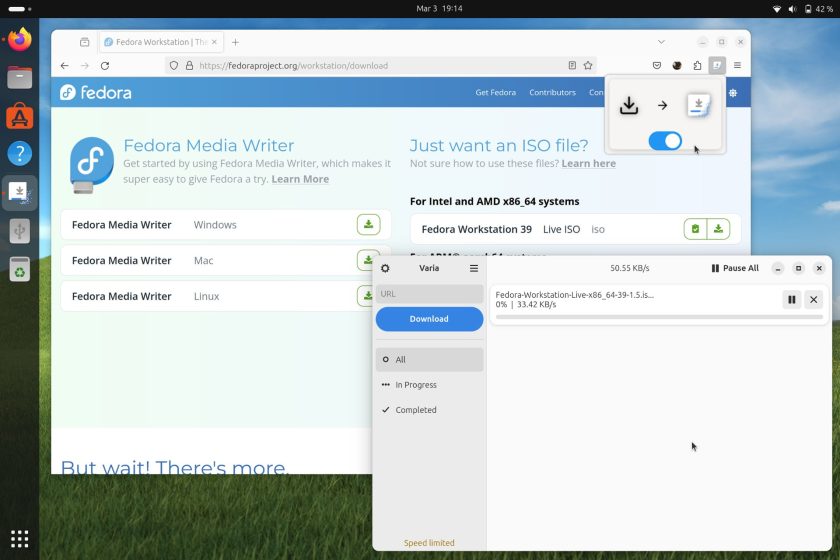840x560 pixels.
Task: Open Help from the Ubuntu dock
Action: tap(20, 154)
